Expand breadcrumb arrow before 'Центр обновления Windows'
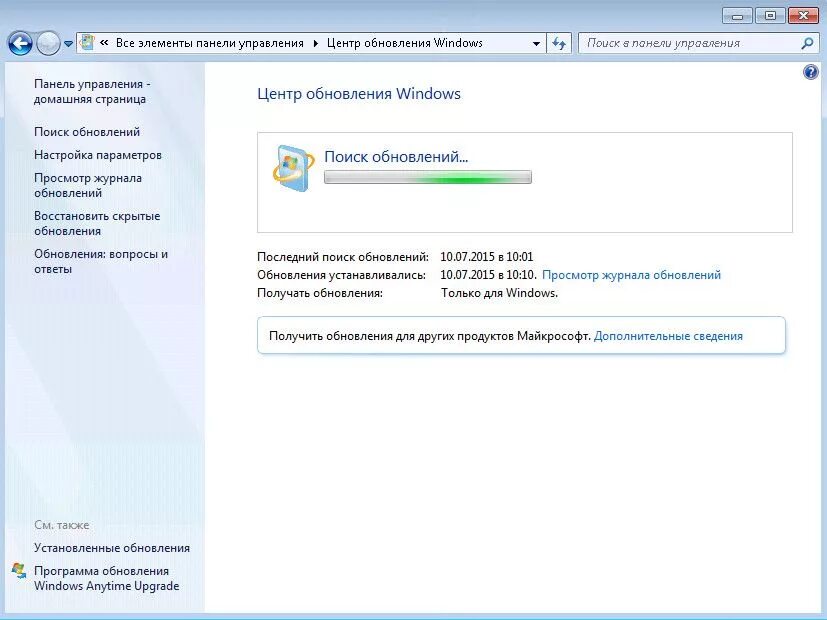The height and width of the screenshot is (620, 827). point(315,43)
